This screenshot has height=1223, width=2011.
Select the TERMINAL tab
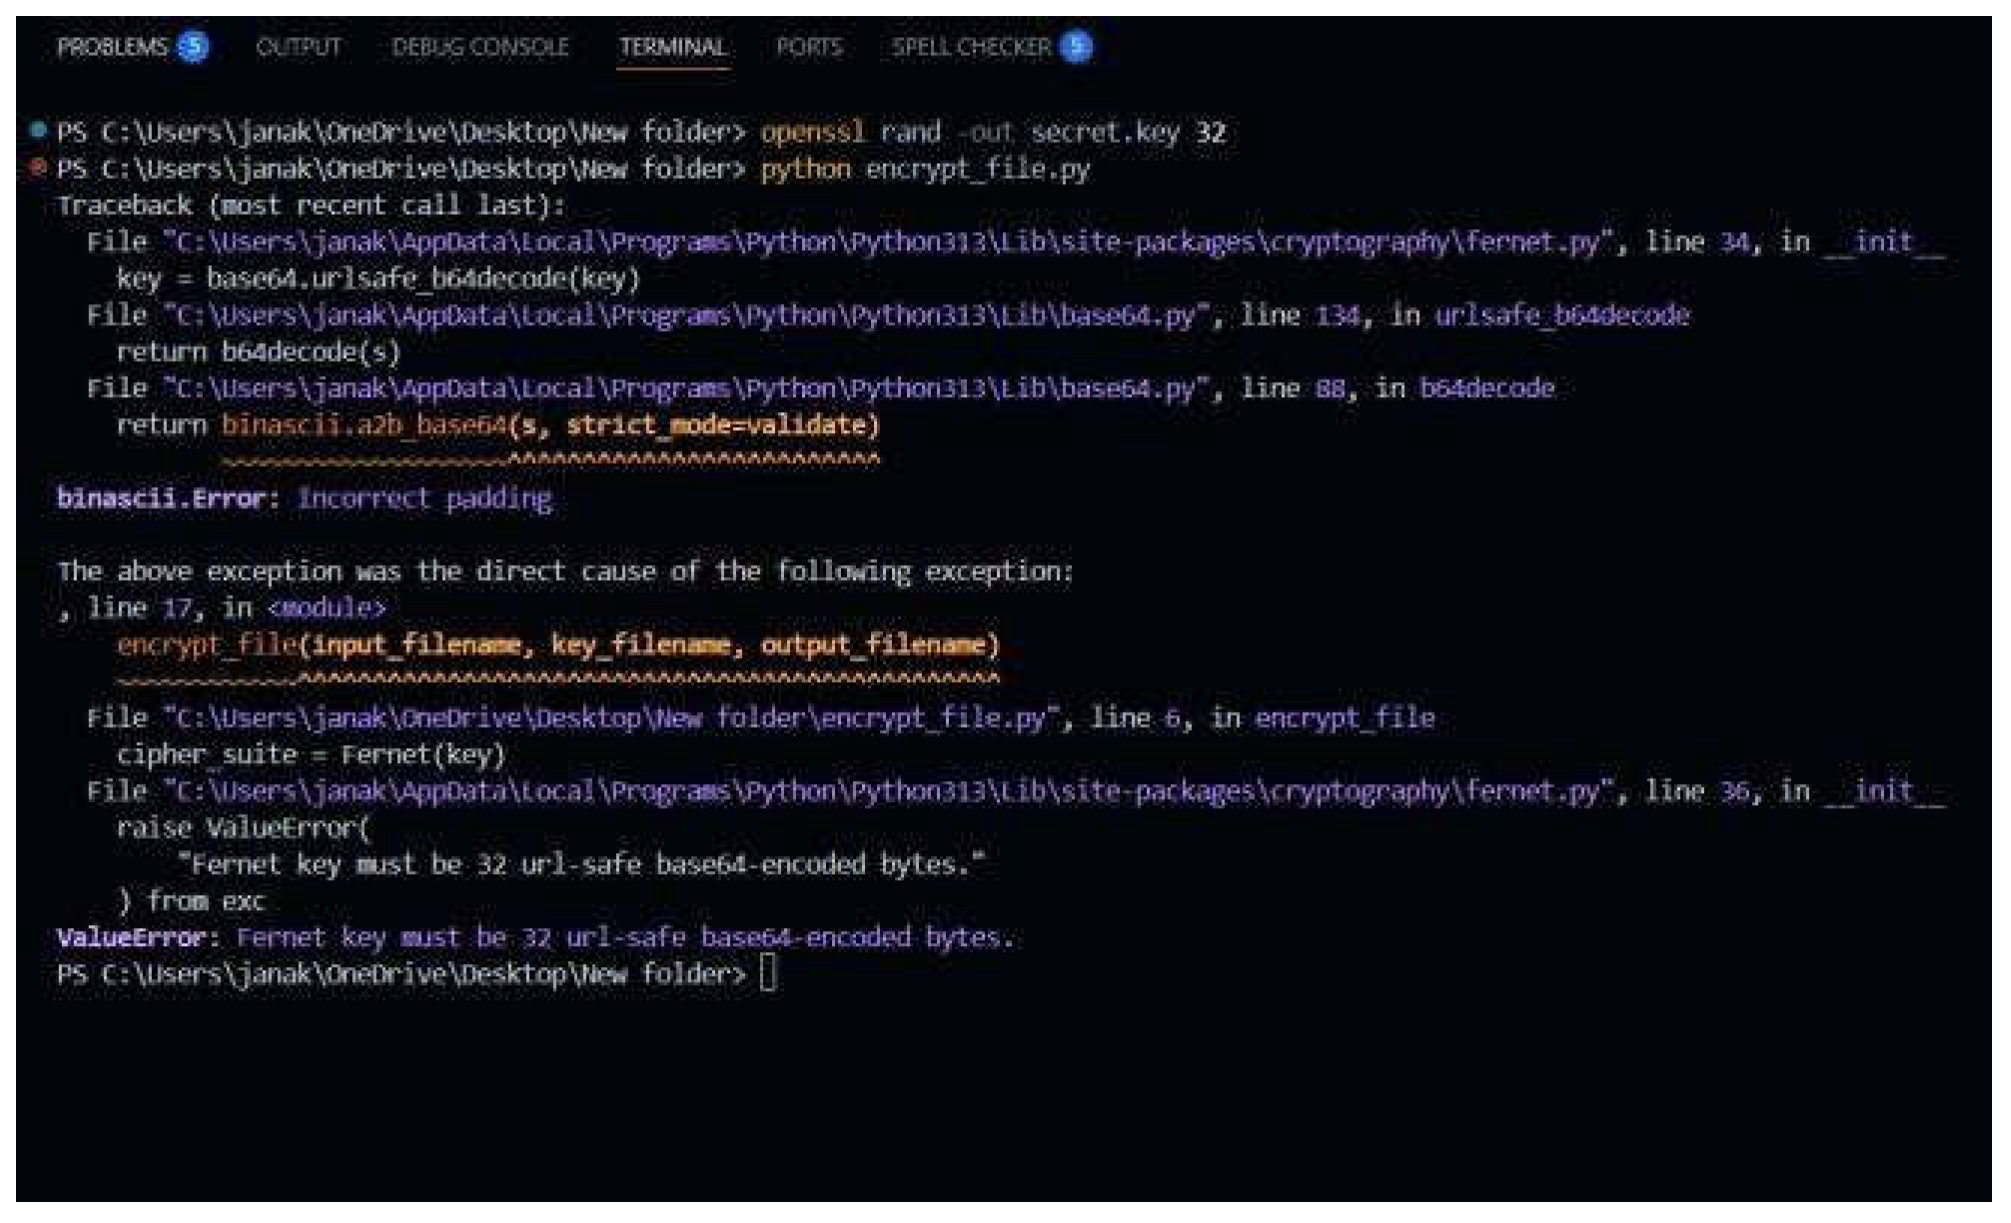(672, 47)
